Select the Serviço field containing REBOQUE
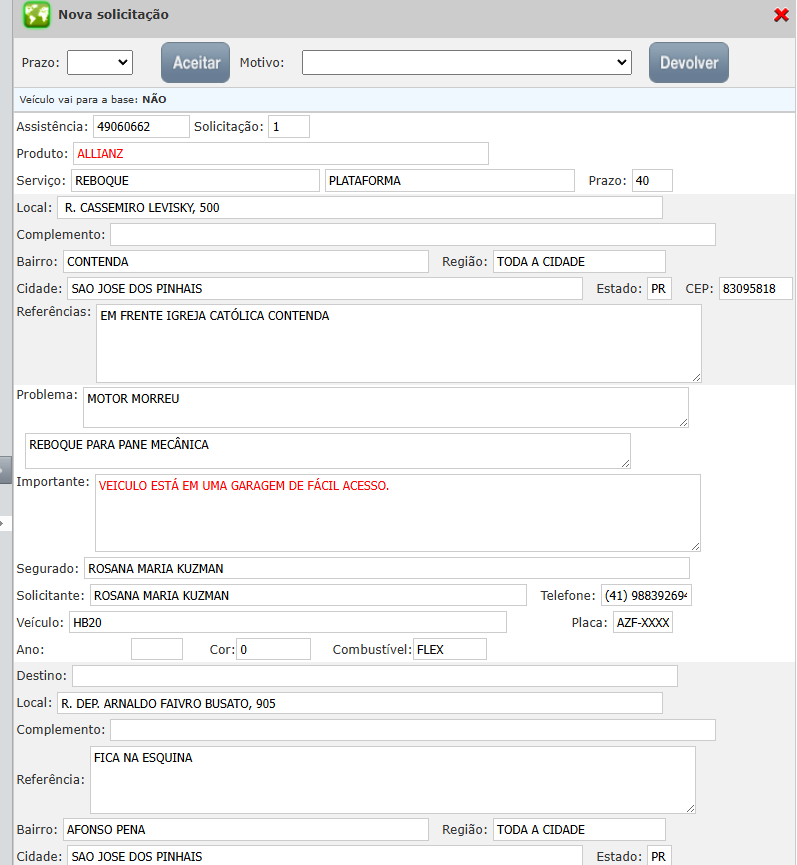The image size is (797, 865). coord(193,180)
